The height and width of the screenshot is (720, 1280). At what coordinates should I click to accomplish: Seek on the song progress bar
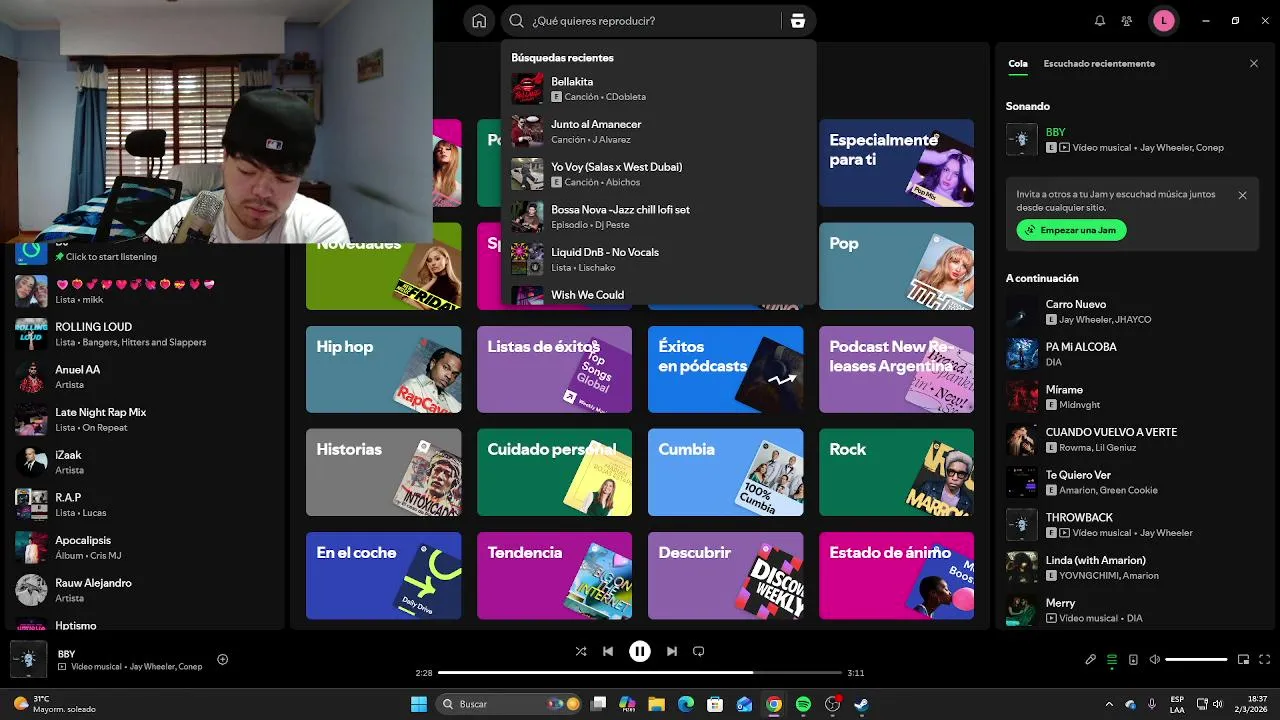pyautogui.click(x=640, y=673)
